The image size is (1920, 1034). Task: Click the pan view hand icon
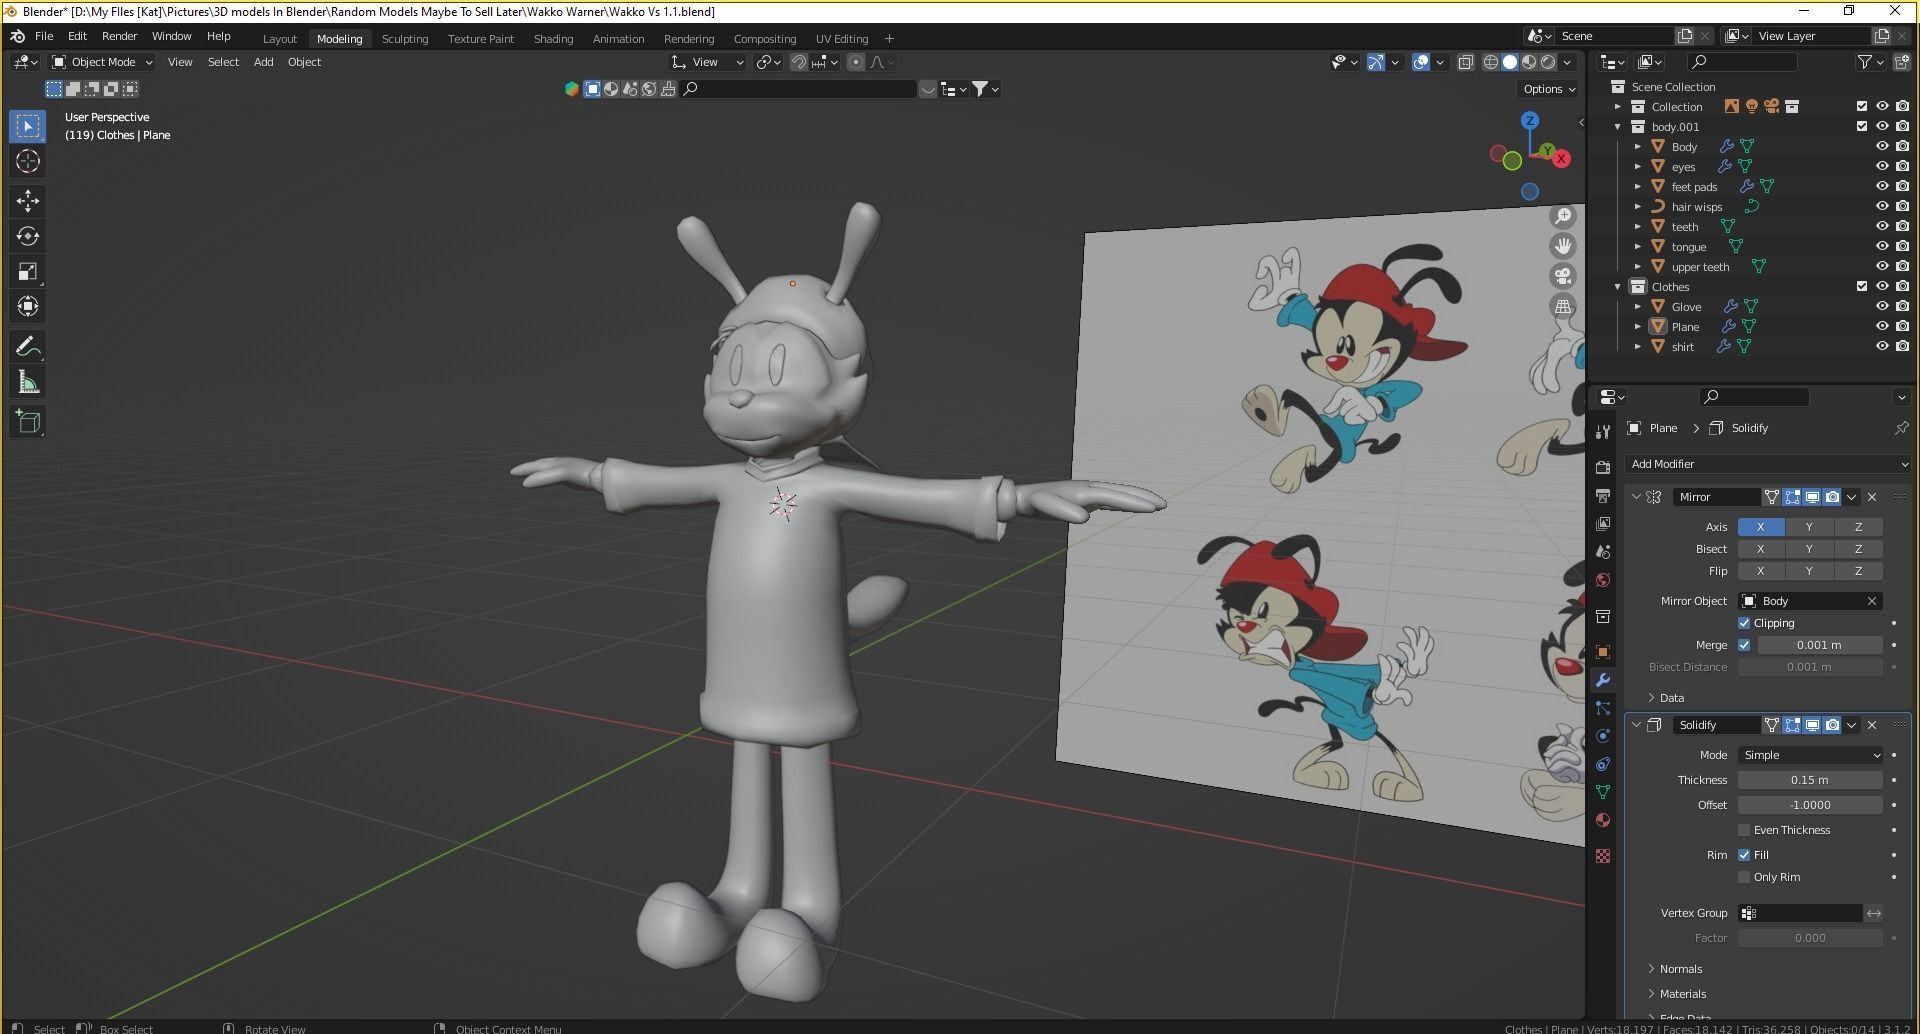coord(1563,246)
